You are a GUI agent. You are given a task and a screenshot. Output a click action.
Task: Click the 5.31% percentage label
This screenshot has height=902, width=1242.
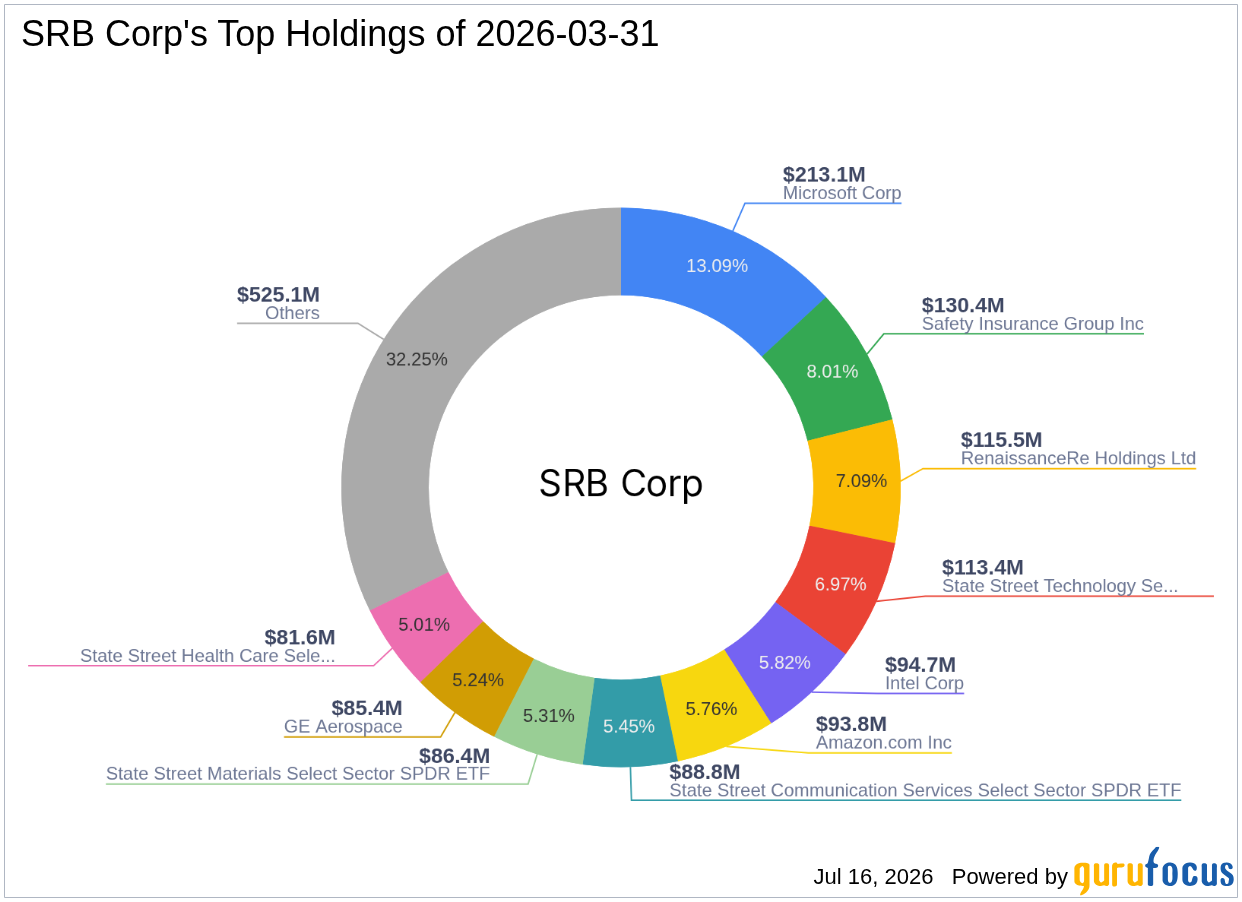pyautogui.click(x=549, y=716)
